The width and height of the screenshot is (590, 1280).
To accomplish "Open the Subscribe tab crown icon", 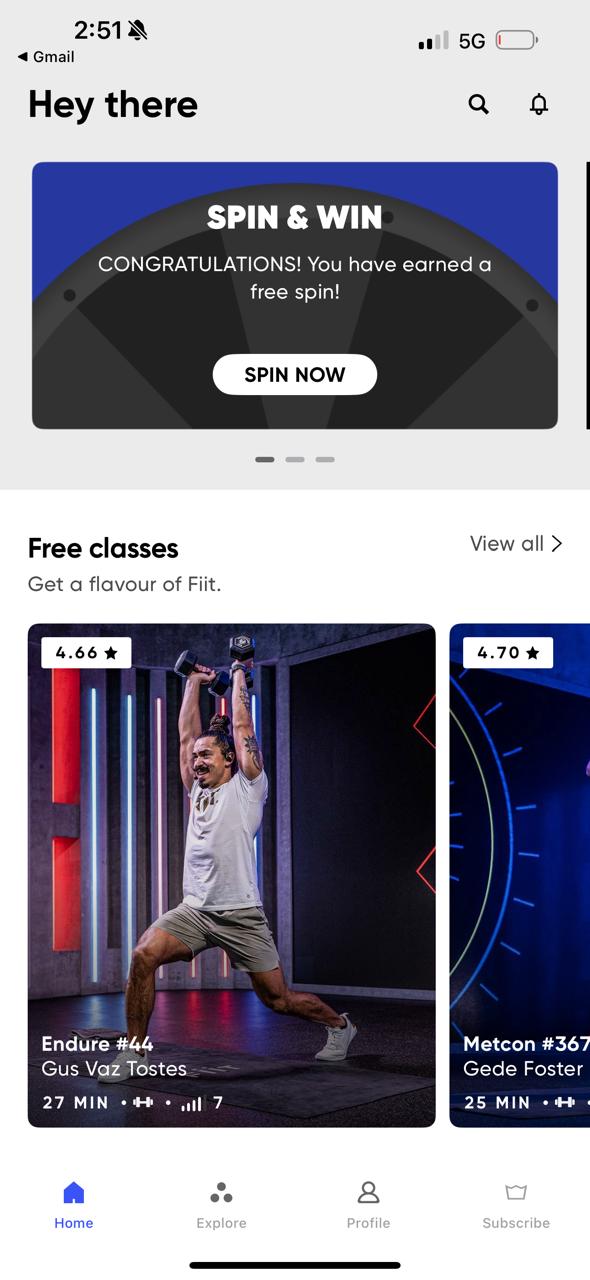I will coord(516,1192).
